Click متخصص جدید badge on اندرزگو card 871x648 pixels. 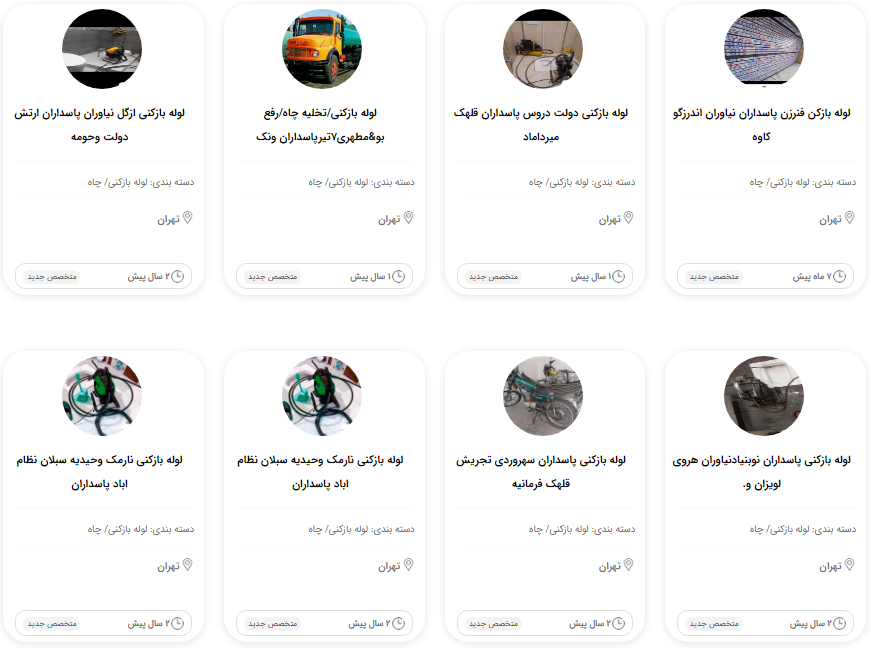pos(714,277)
